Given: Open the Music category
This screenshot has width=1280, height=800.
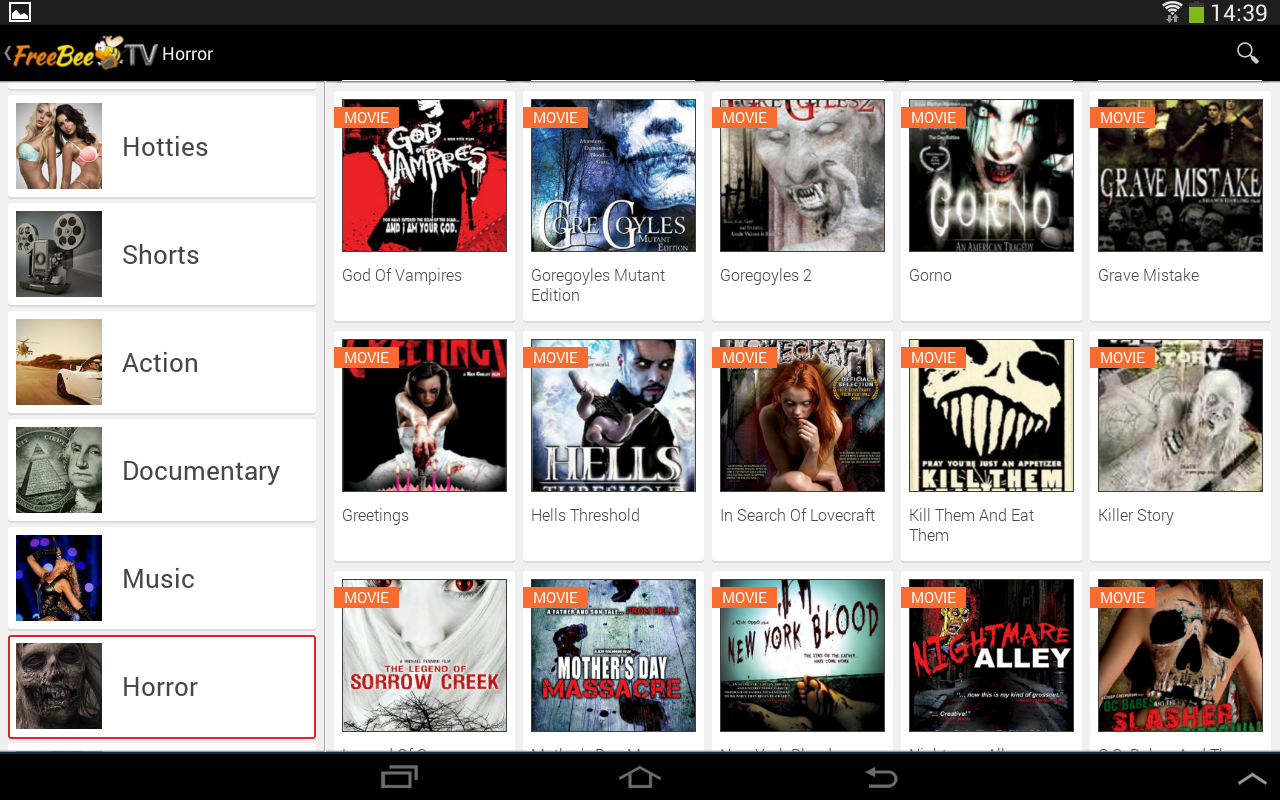Looking at the screenshot, I should (161, 578).
